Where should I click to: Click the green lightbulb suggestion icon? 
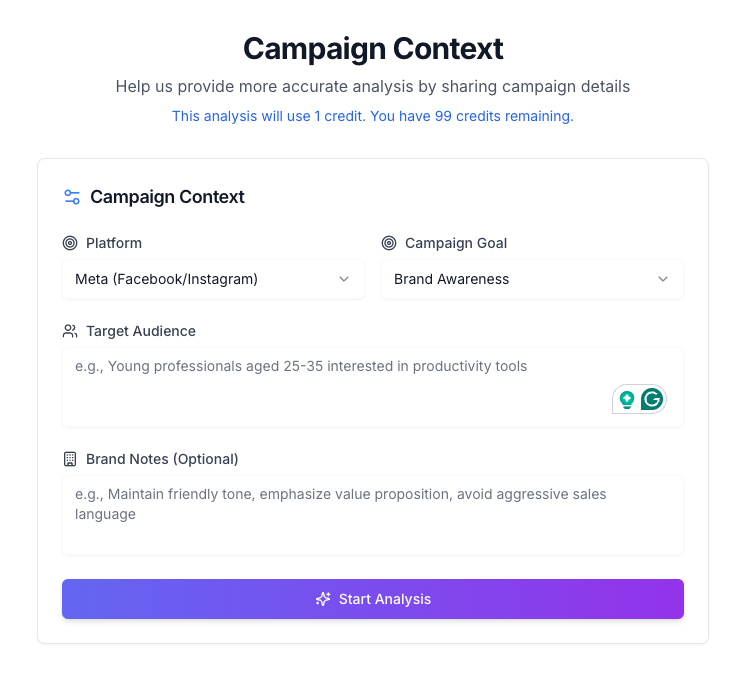pyautogui.click(x=627, y=400)
